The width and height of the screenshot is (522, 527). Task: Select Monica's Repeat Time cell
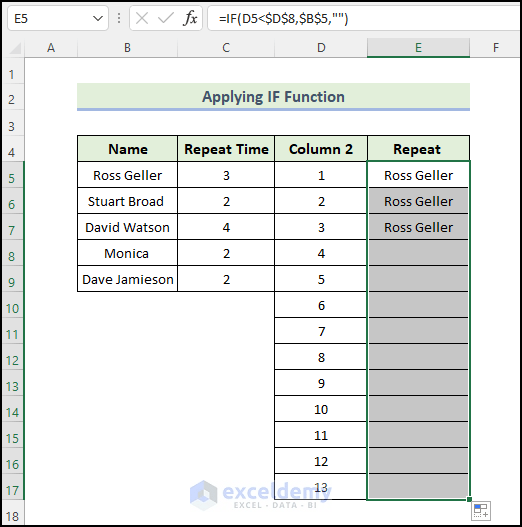pos(226,253)
